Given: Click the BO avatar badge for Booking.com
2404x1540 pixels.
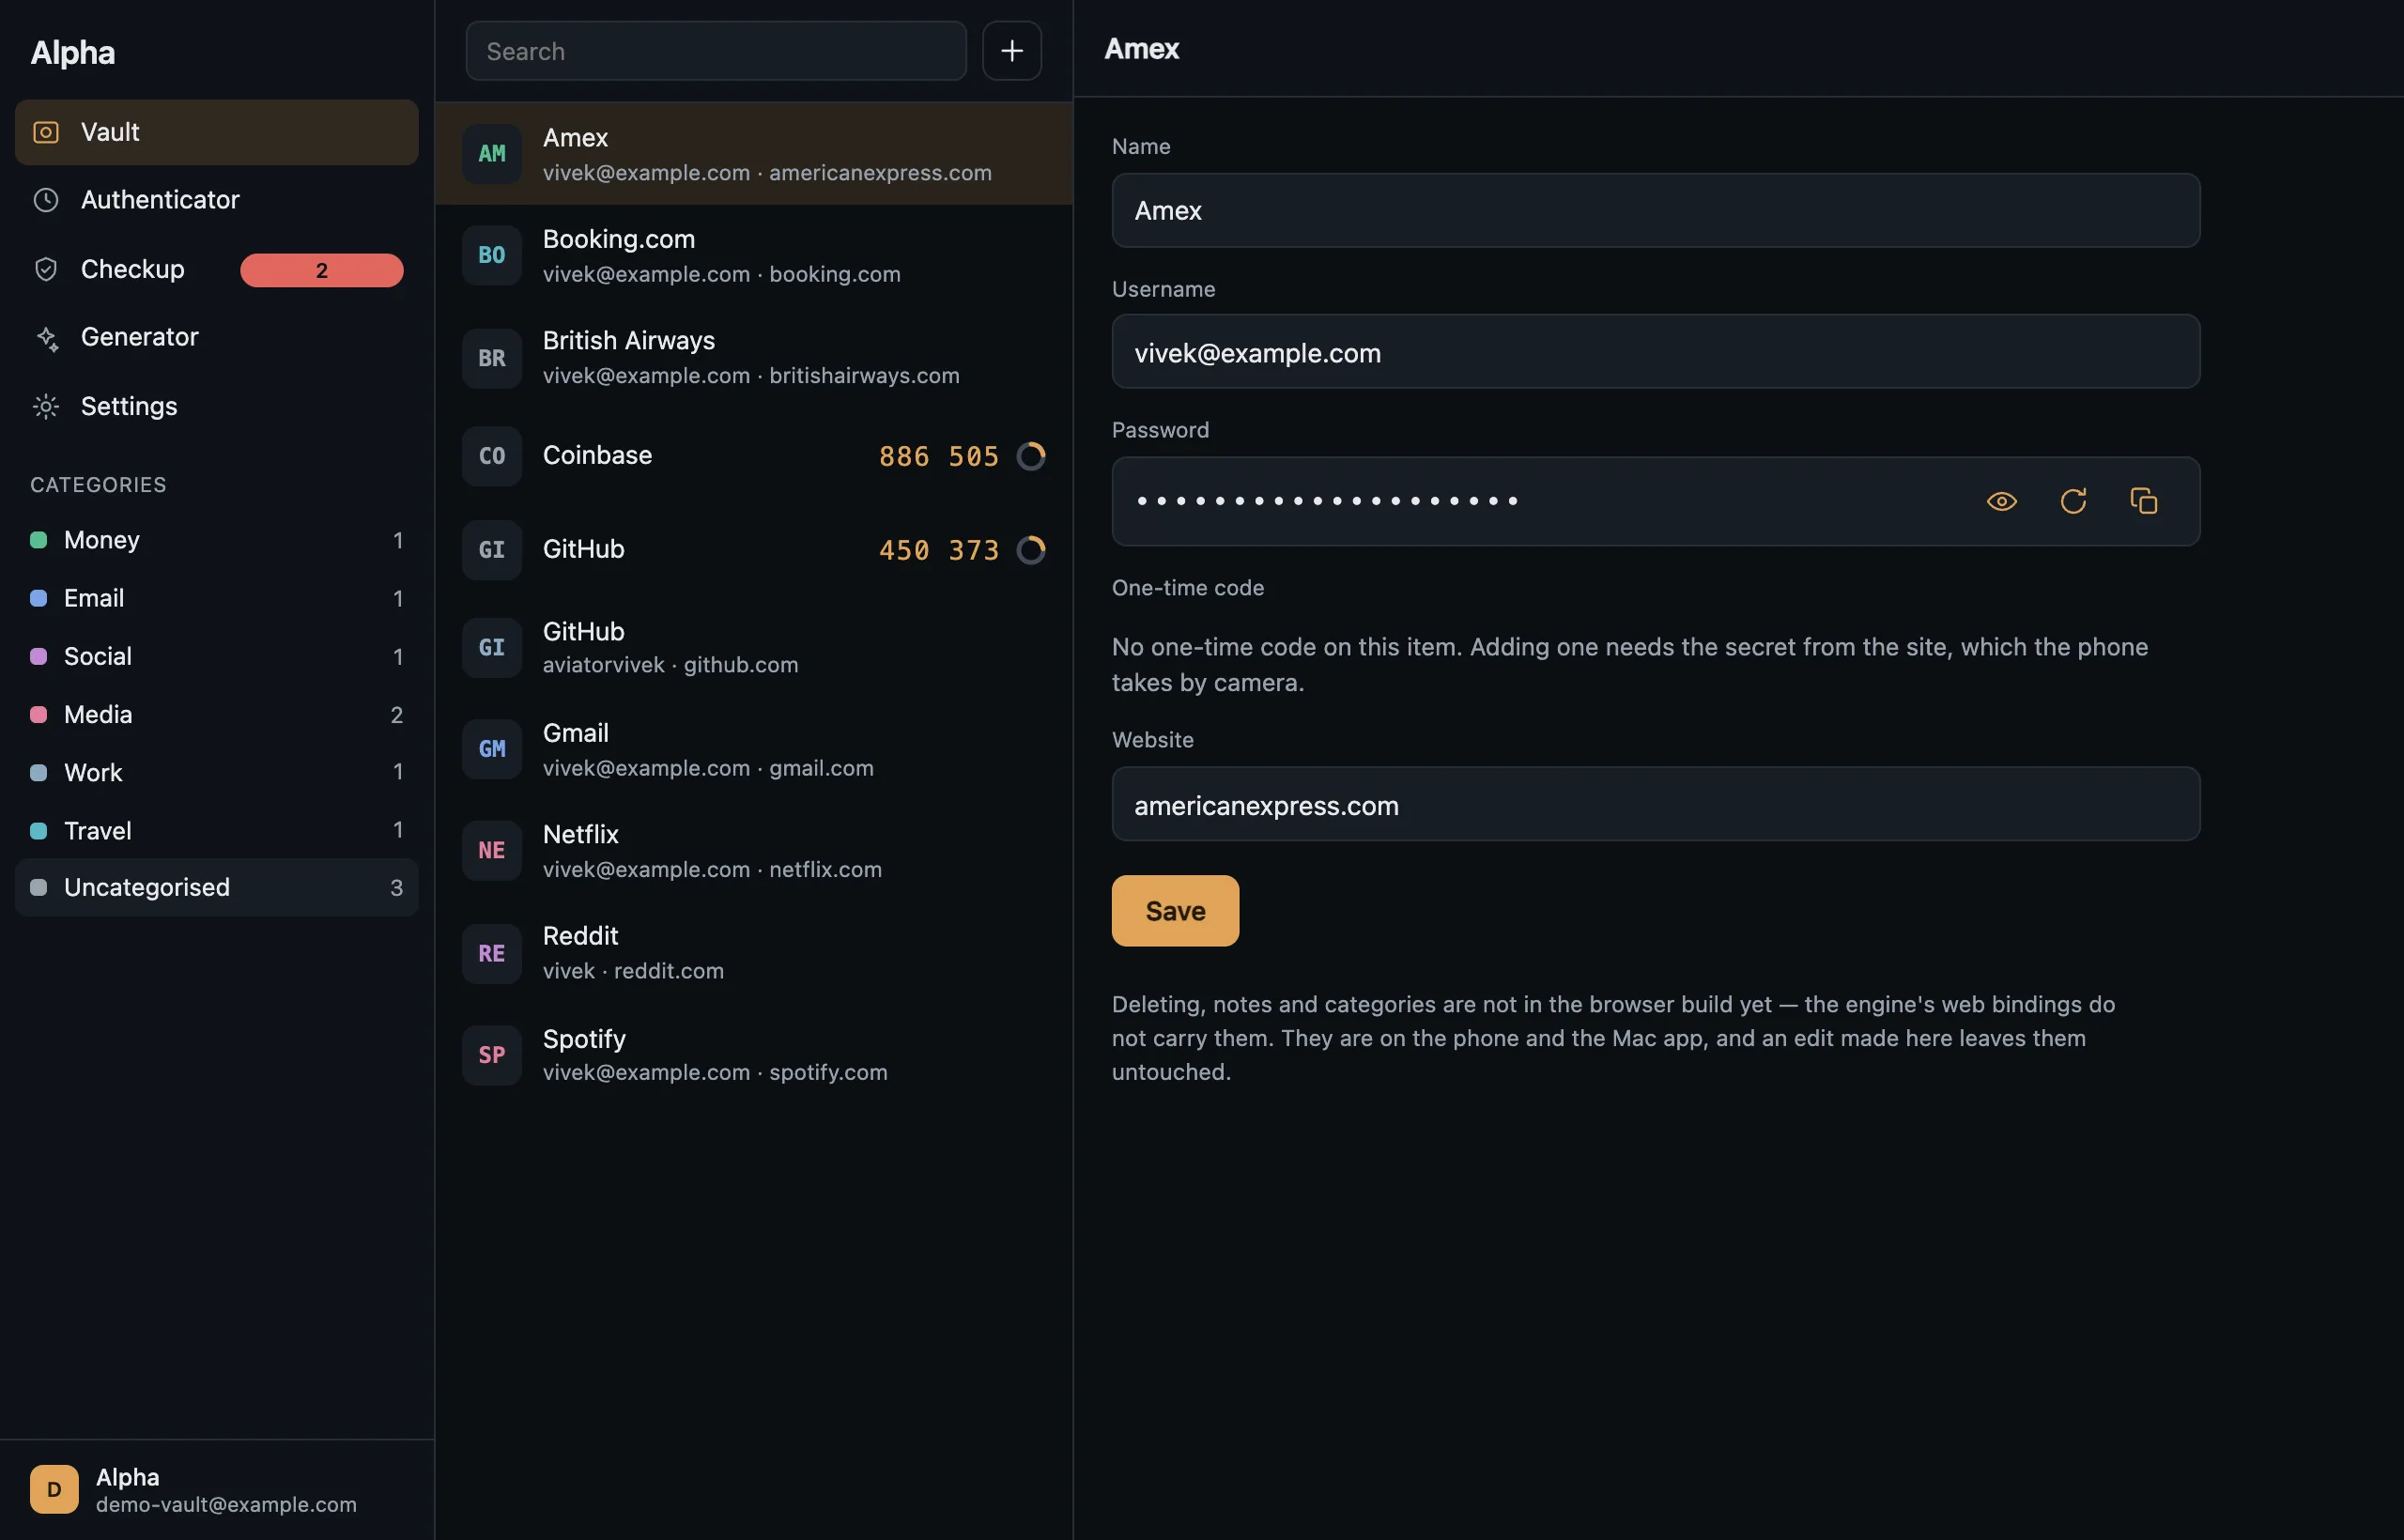Looking at the screenshot, I should tap(492, 255).
